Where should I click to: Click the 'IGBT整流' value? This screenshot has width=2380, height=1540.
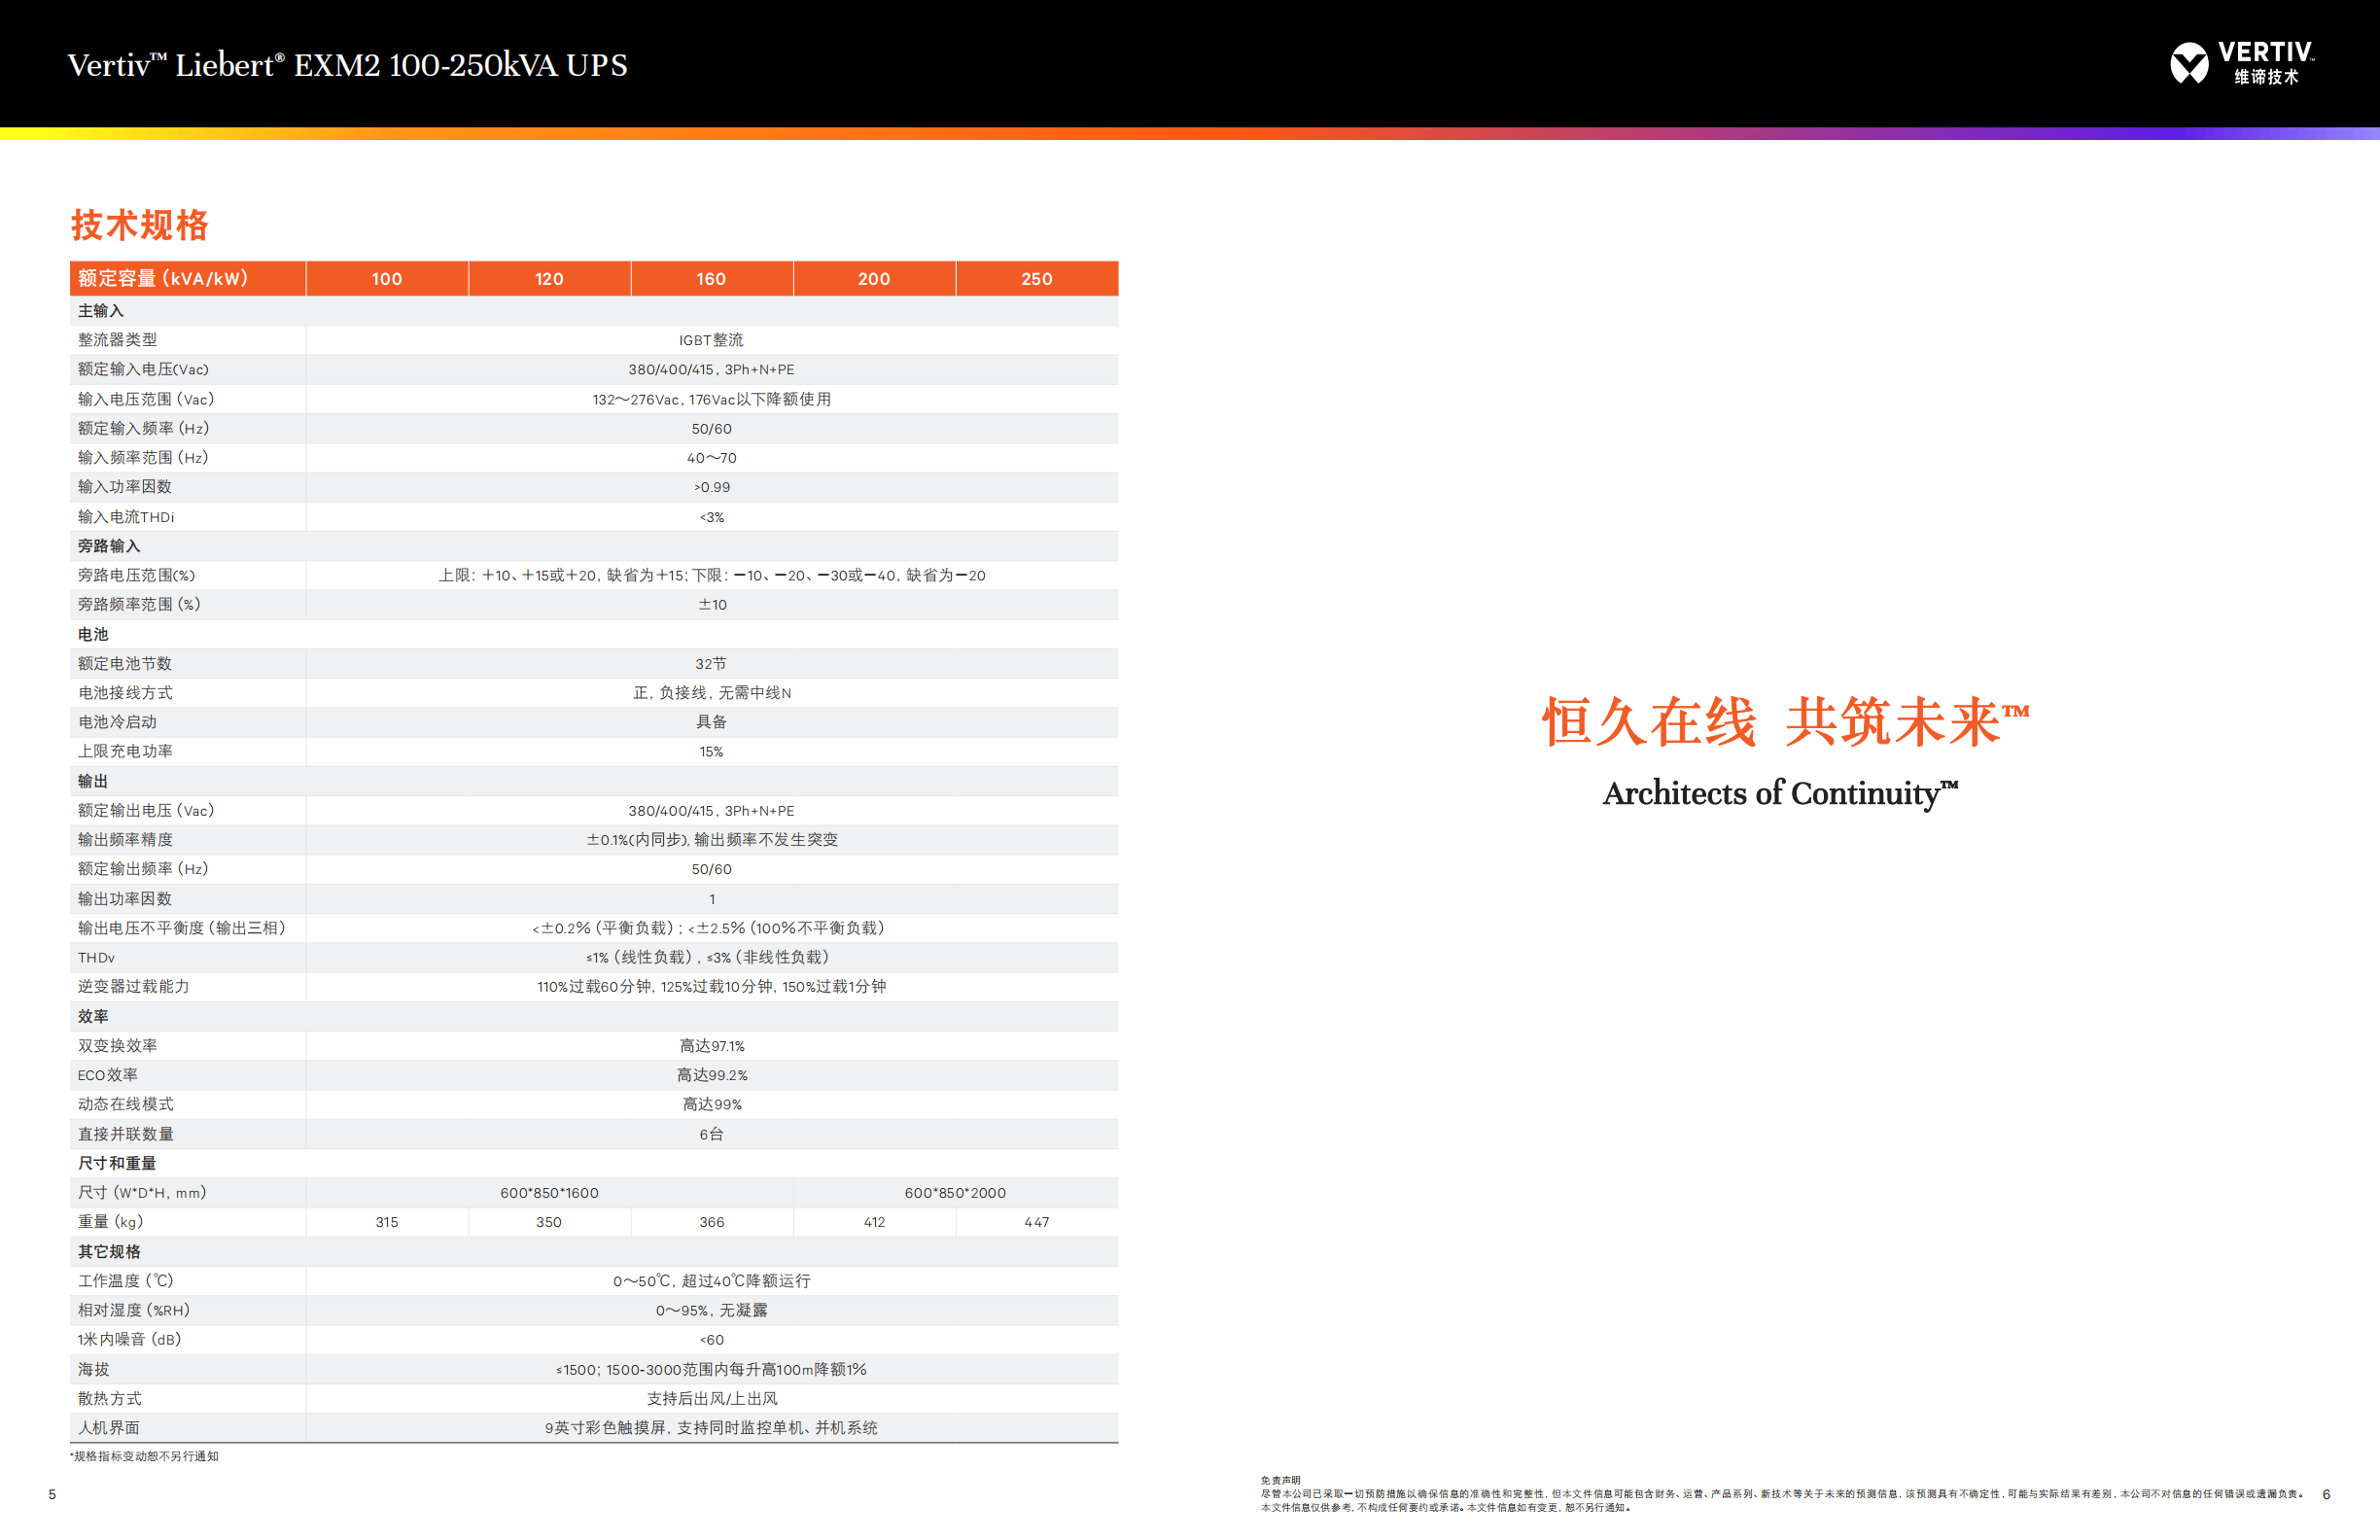click(x=711, y=340)
